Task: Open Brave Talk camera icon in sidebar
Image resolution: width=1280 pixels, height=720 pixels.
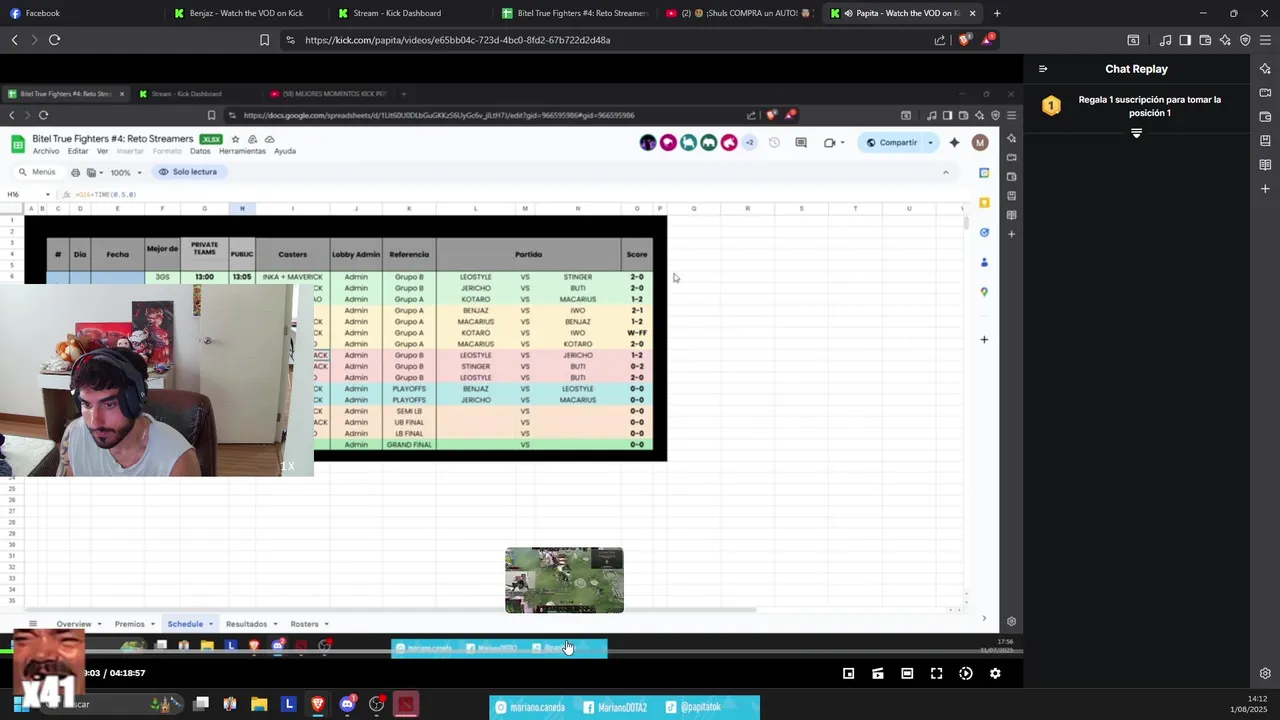Action: [x=1265, y=93]
